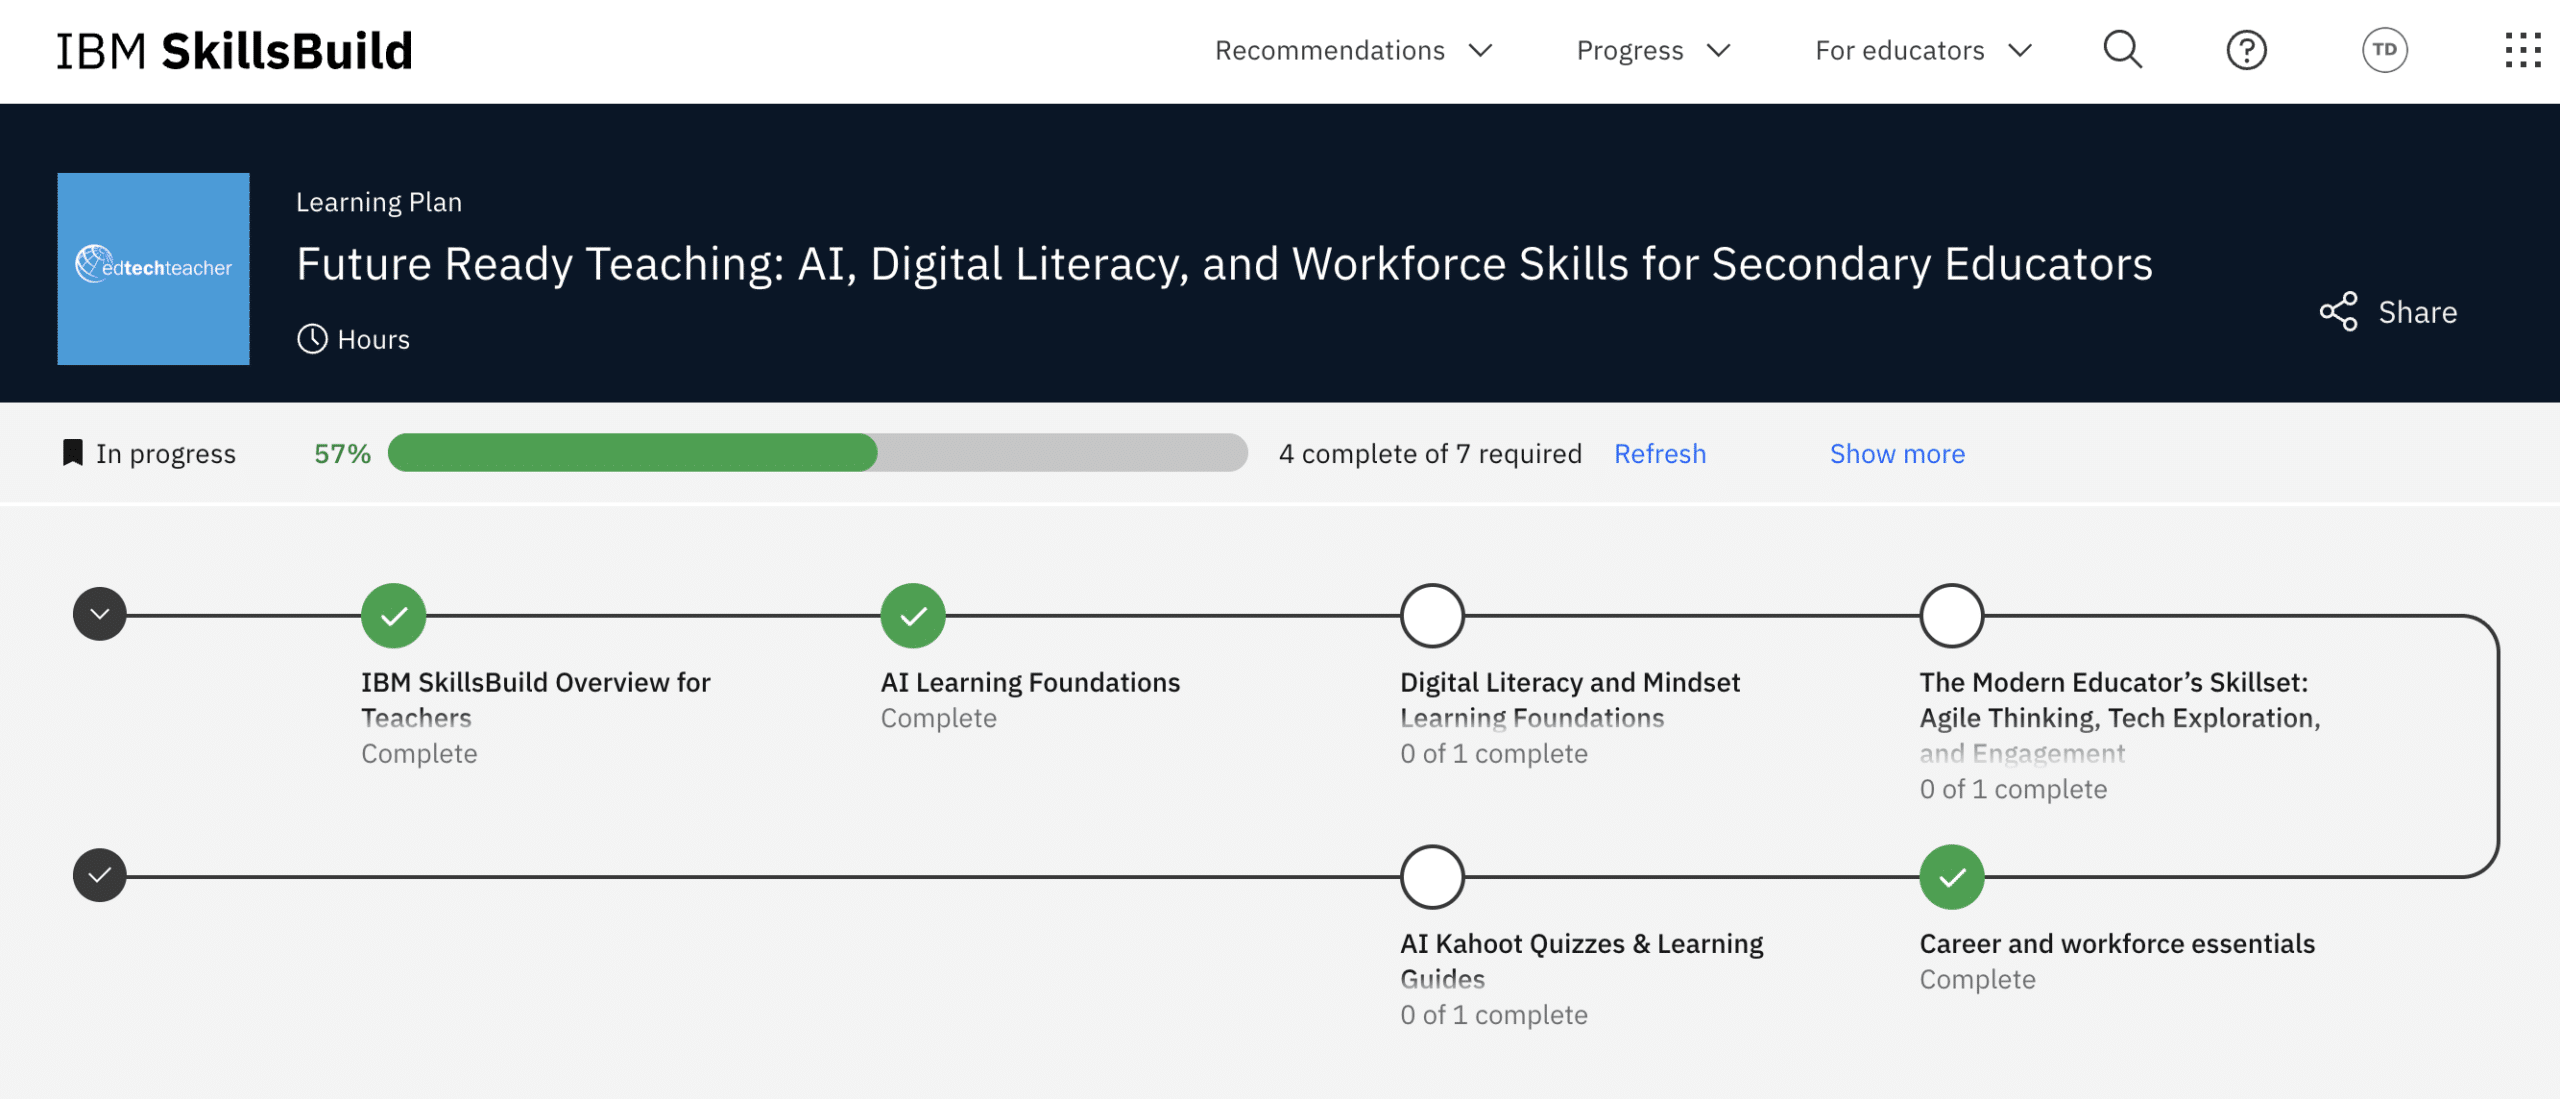
Task: Click the bookmark icon beside In progress
Action: coord(71,452)
